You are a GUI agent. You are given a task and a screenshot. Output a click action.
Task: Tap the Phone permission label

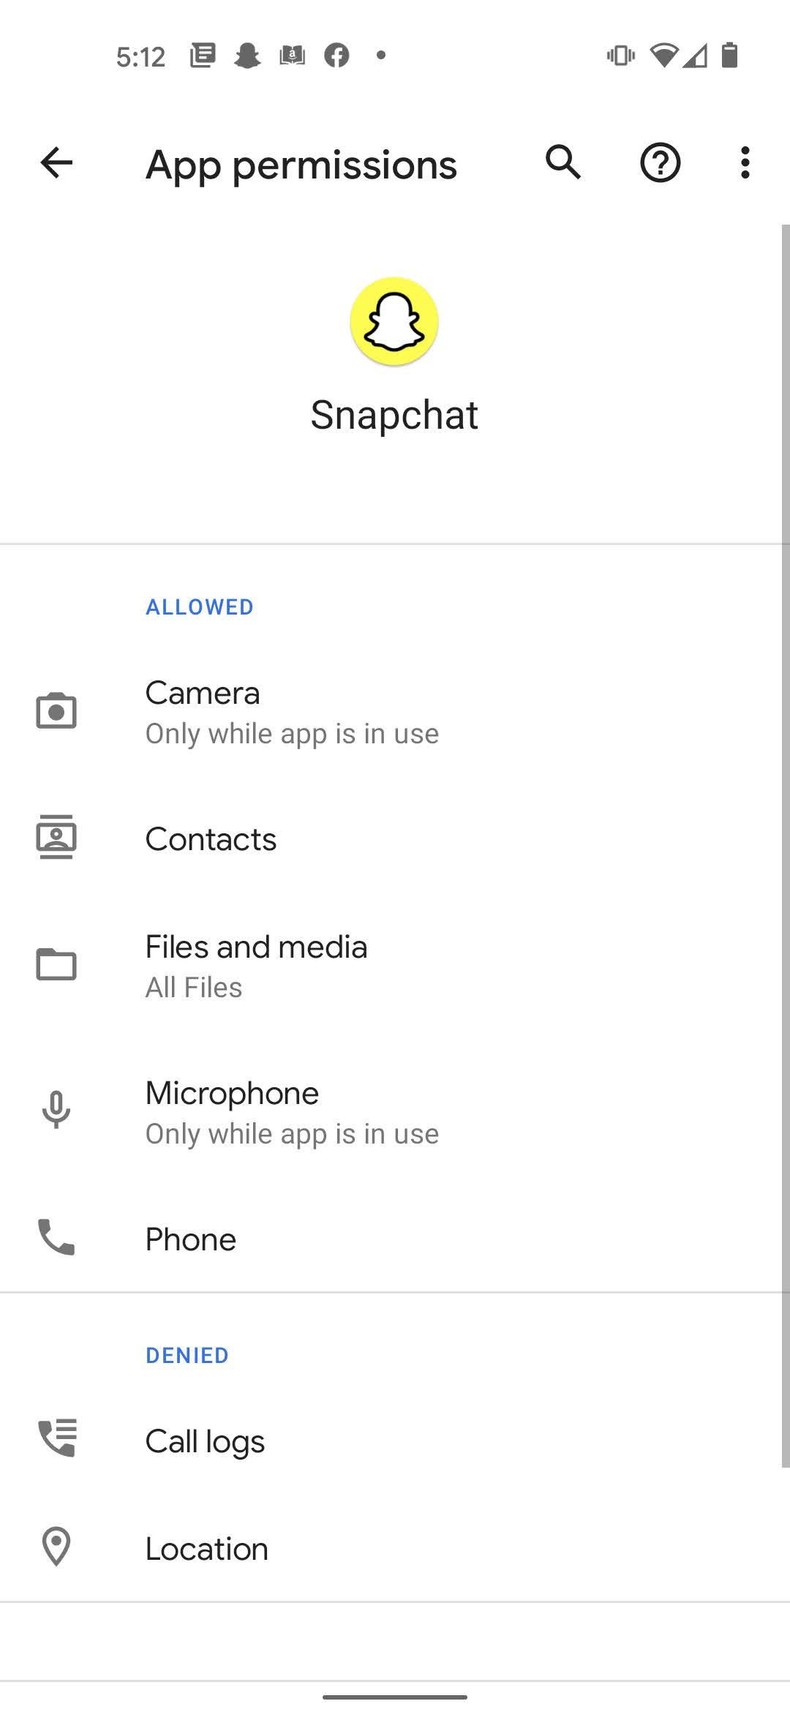coord(190,1239)
